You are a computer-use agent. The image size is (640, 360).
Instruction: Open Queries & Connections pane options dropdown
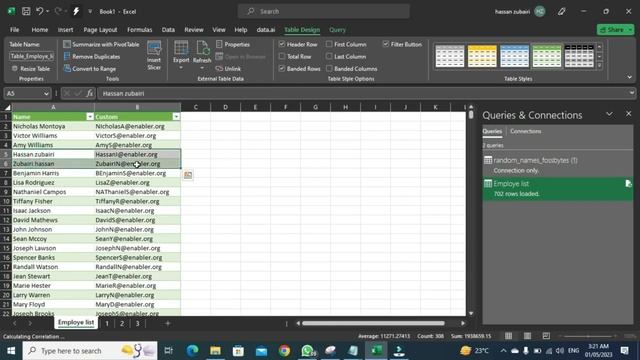[609, 114]
